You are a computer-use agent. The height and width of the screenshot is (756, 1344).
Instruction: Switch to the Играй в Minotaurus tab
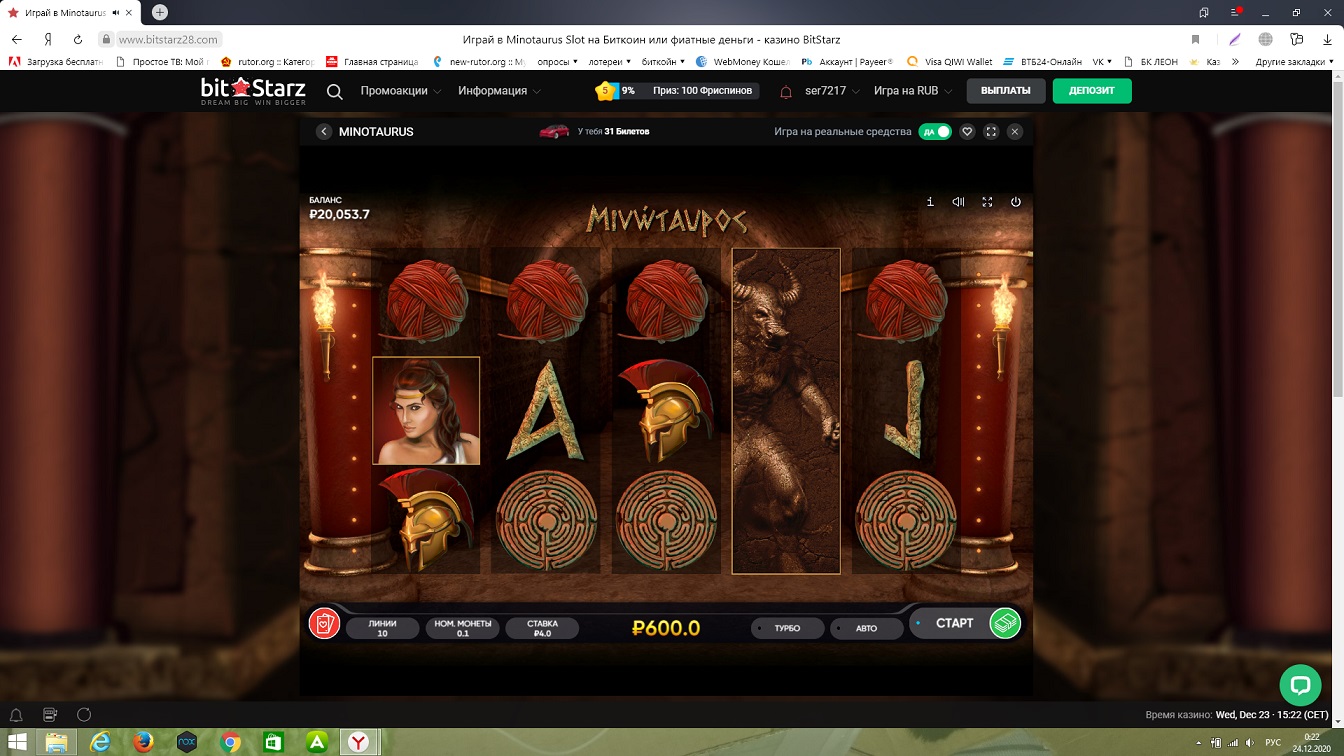point(66,13)
